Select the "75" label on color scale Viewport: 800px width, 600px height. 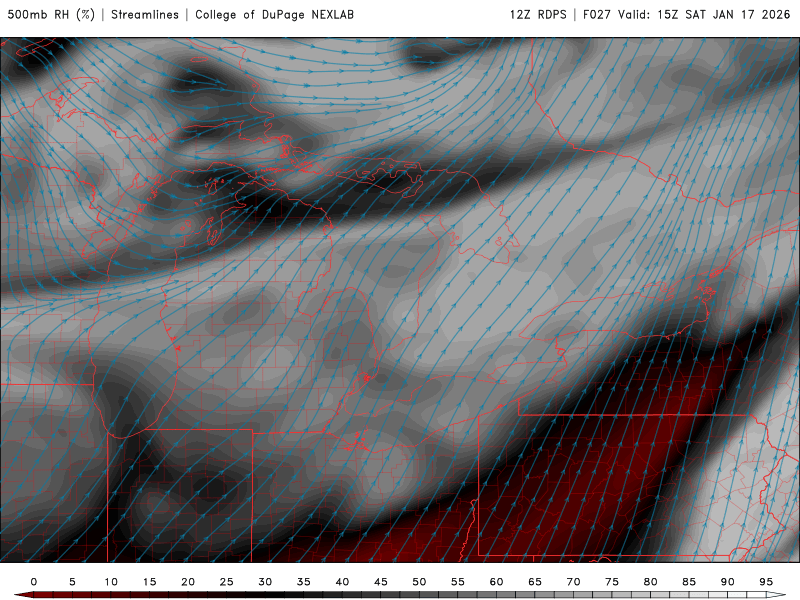tap(612, 582)
